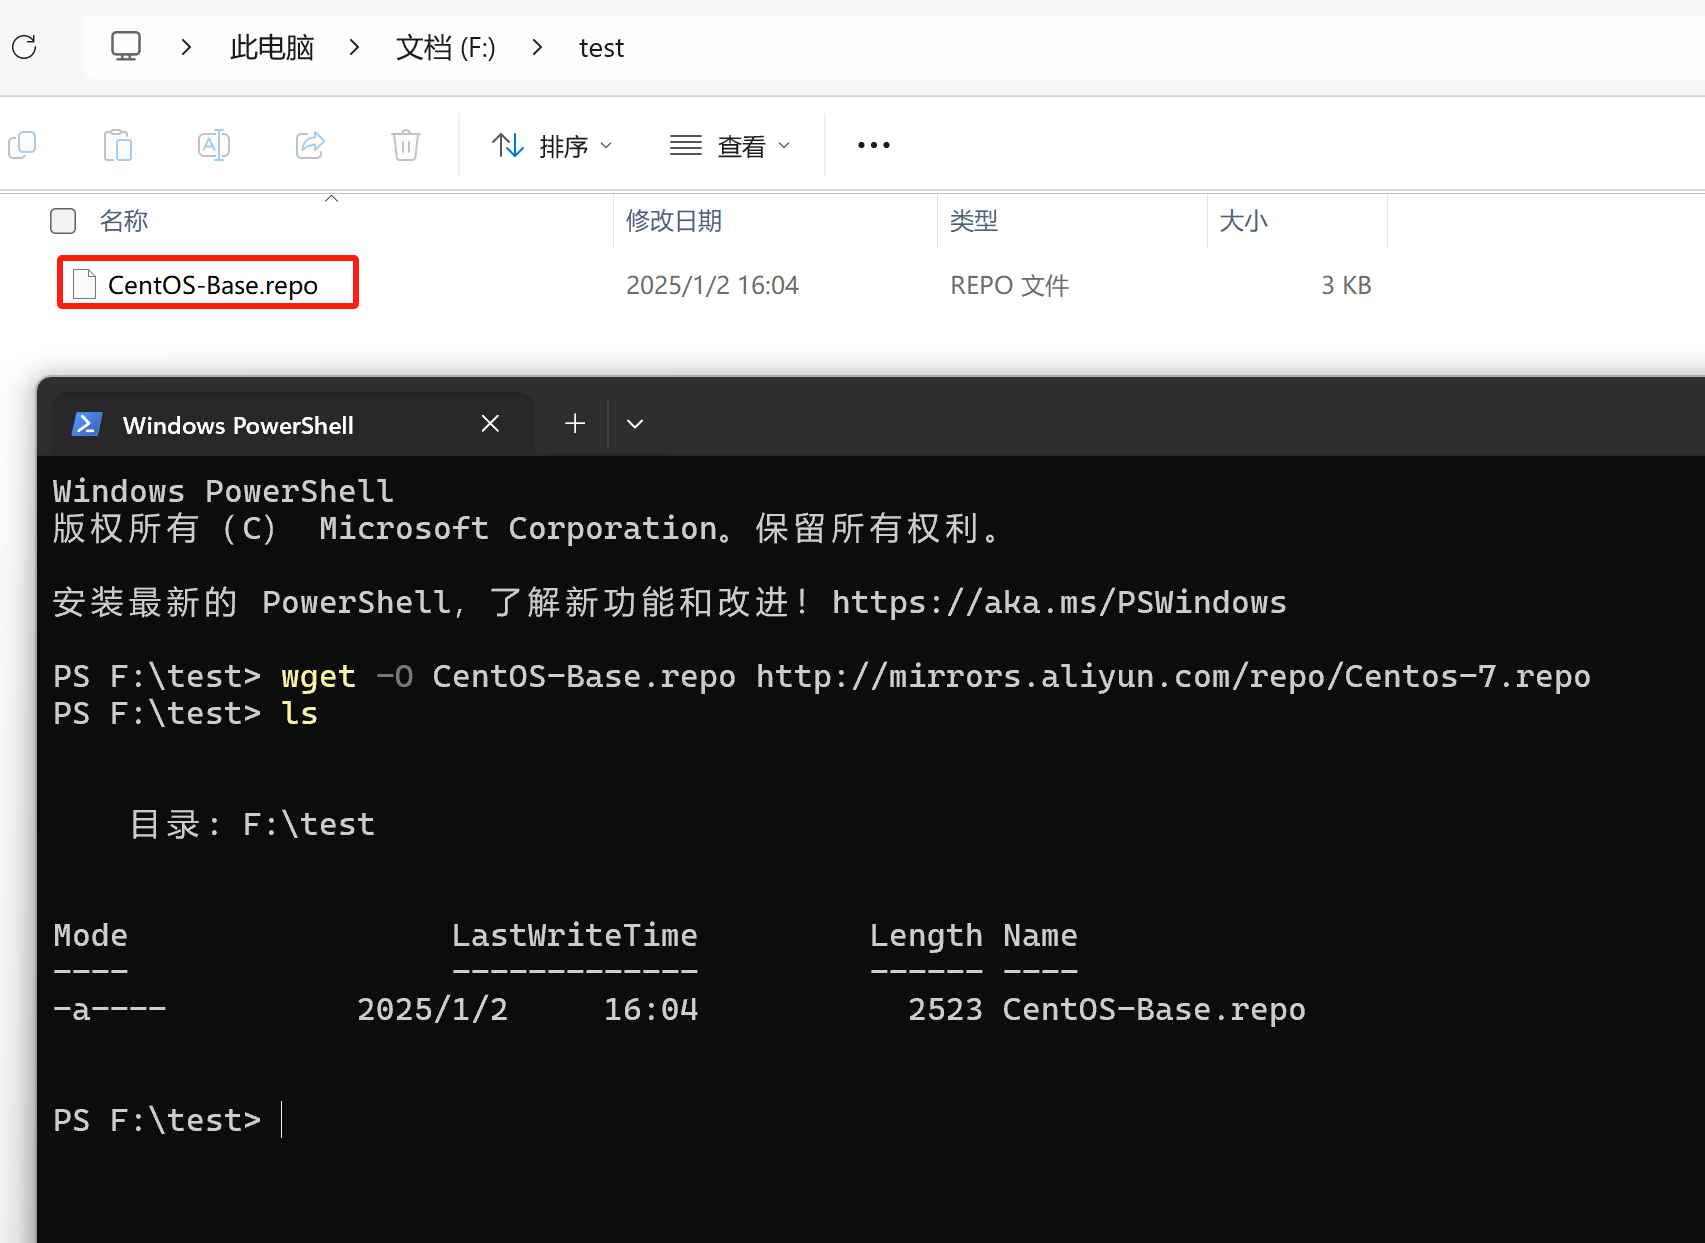
Task: Click the Delete trash icon
Action: [x=406, y=146]
